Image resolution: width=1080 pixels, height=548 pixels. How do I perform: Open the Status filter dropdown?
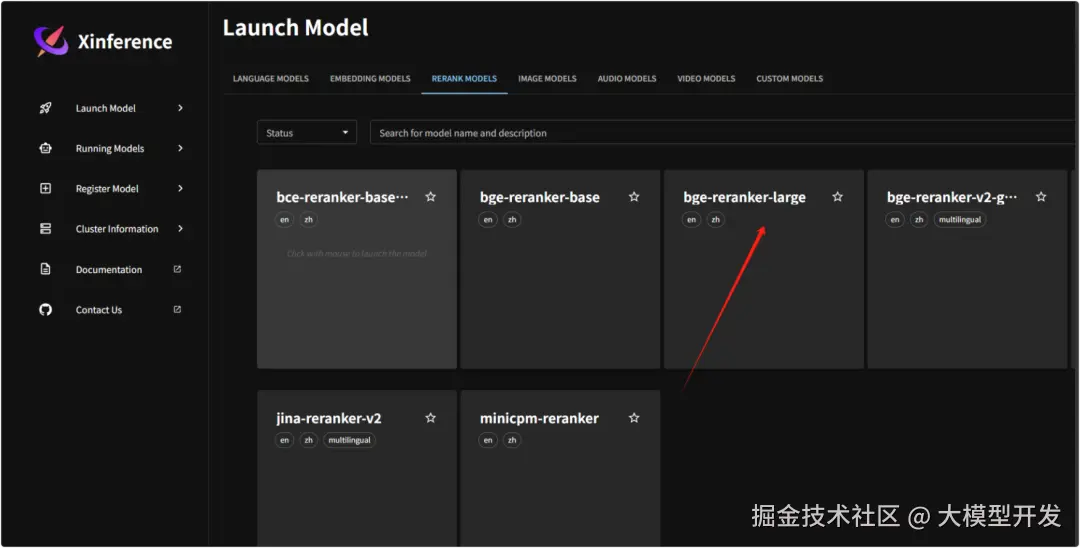[307, 133]
